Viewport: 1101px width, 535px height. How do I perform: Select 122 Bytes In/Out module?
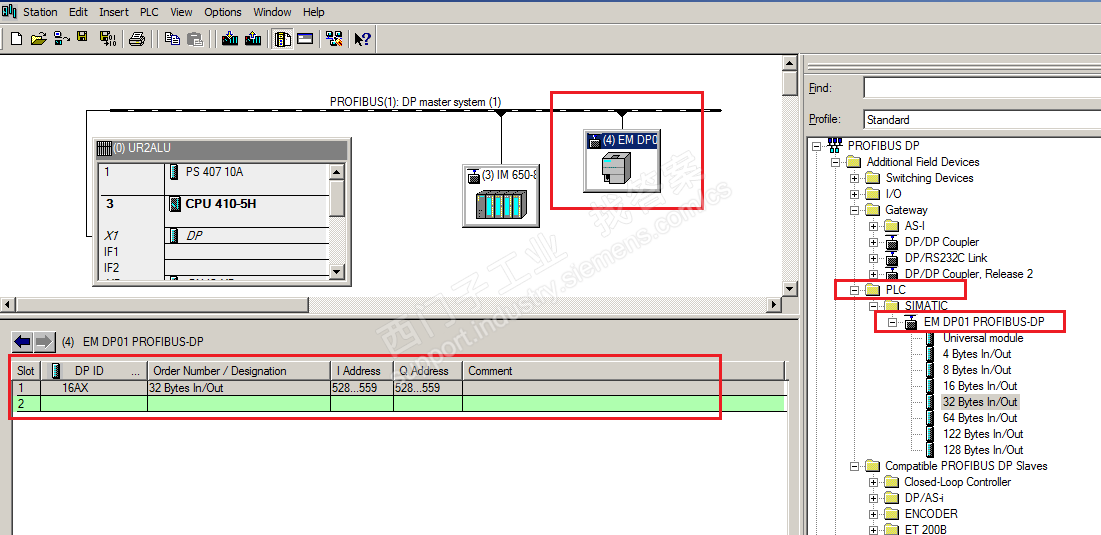point(983,434)
